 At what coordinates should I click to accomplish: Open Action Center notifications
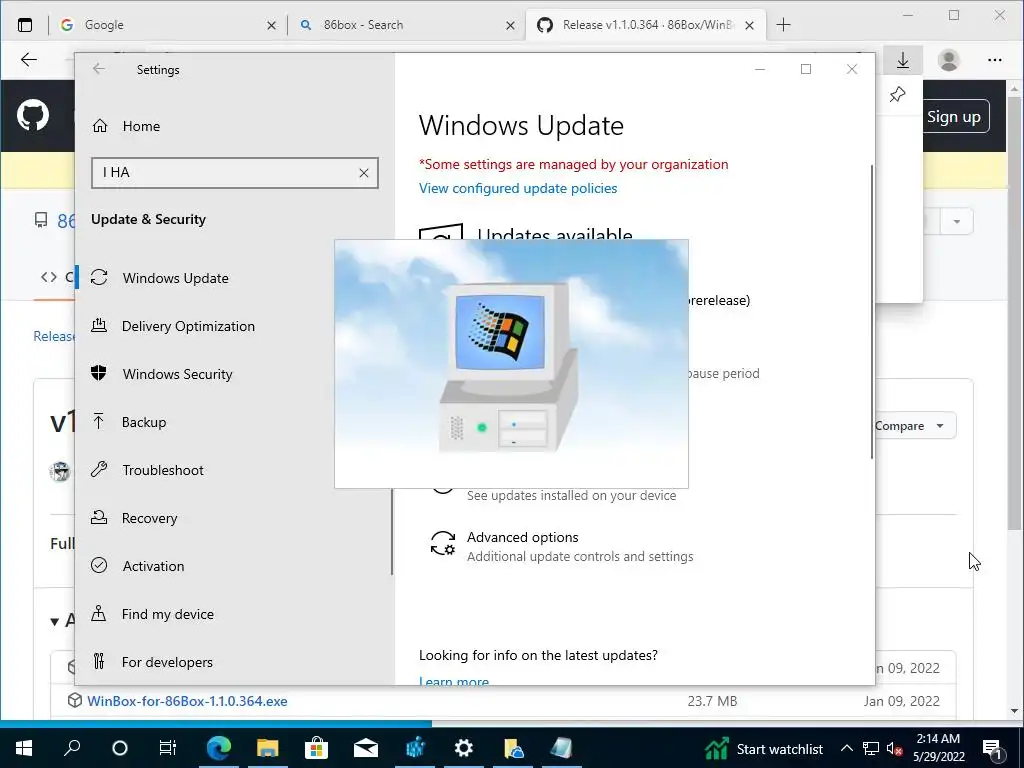tap(993, 749)
